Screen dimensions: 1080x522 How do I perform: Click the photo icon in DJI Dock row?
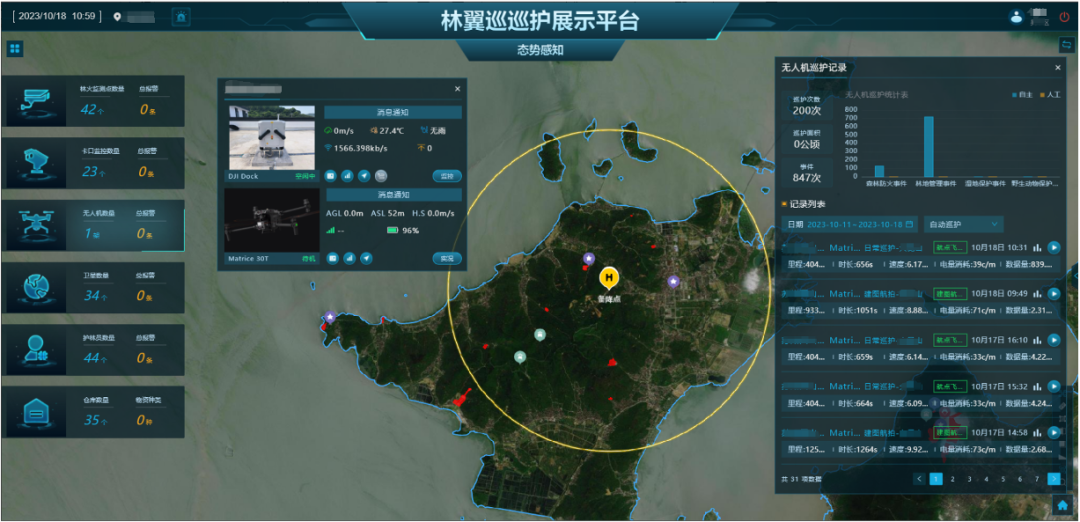click(332, 176)
